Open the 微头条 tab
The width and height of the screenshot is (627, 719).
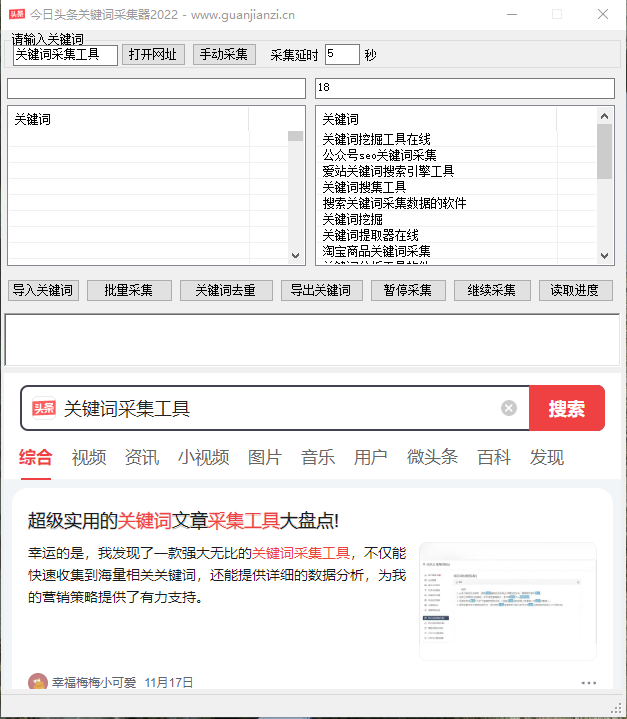(x=432, y=457)
